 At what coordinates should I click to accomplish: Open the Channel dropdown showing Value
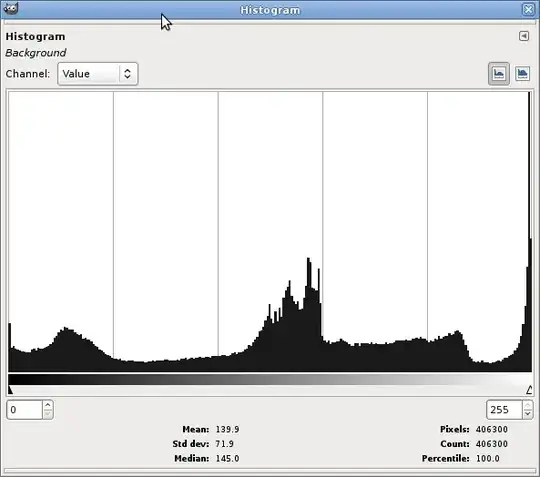98,74
